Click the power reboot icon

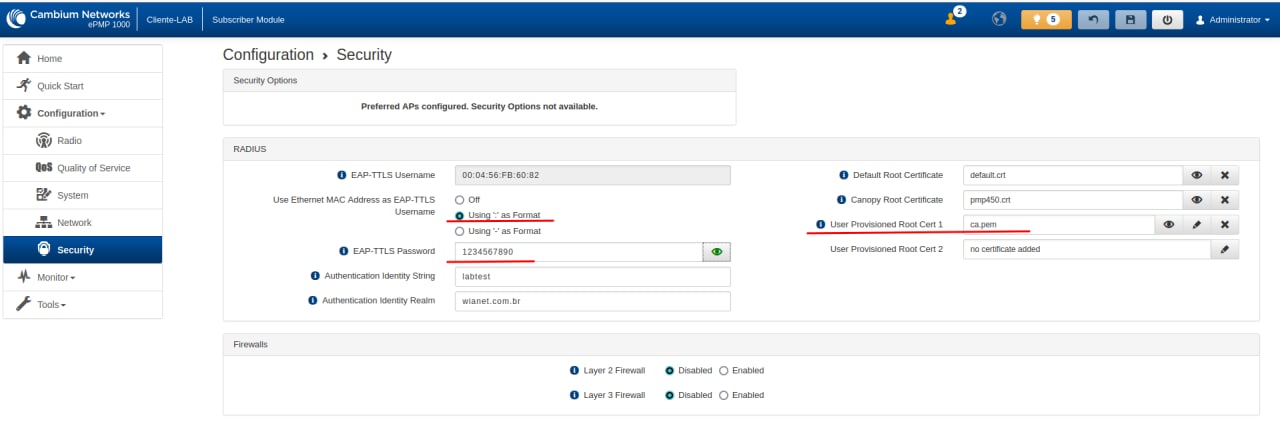pos(1166,19)
